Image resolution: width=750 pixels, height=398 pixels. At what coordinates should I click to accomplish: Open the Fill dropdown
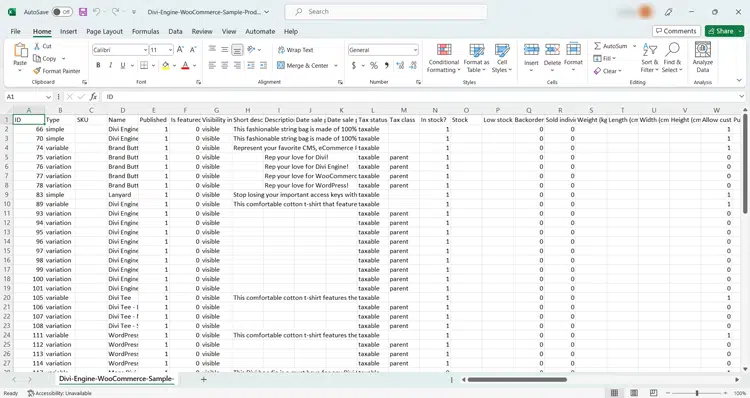tap(605, 58)
